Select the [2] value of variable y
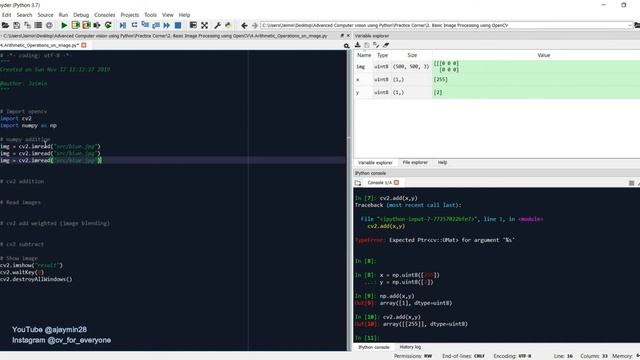This screenshot has height=360, width=640. [438, 93]
